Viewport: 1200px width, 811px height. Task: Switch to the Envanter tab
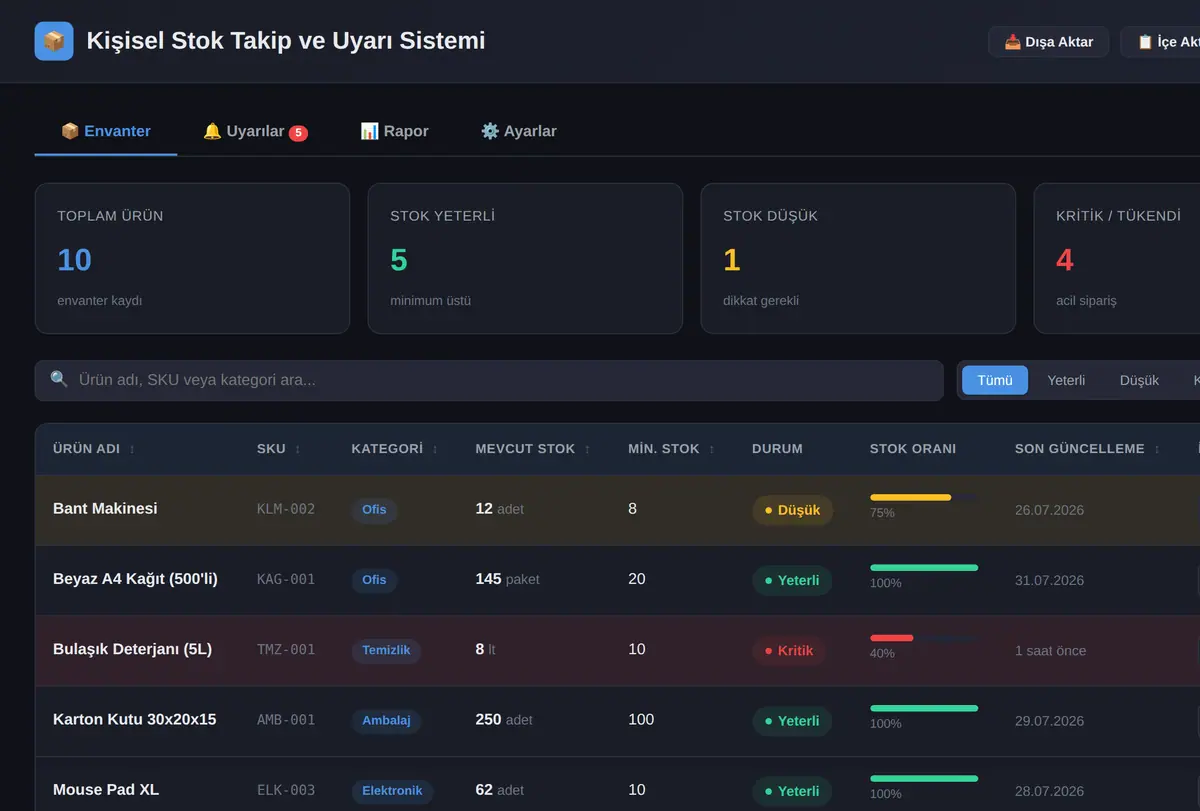coord(106,131)
